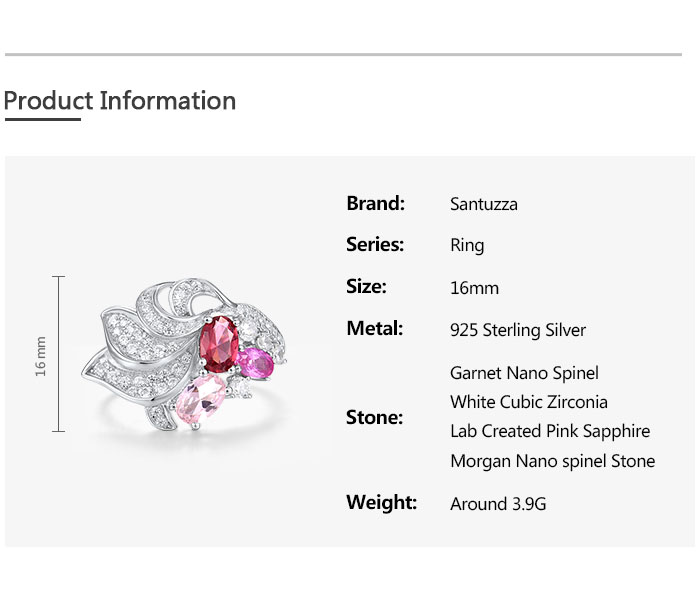Viewport: 700px width, 607px height.
Task: Click the Ring series value
Action: pos(467,245)
